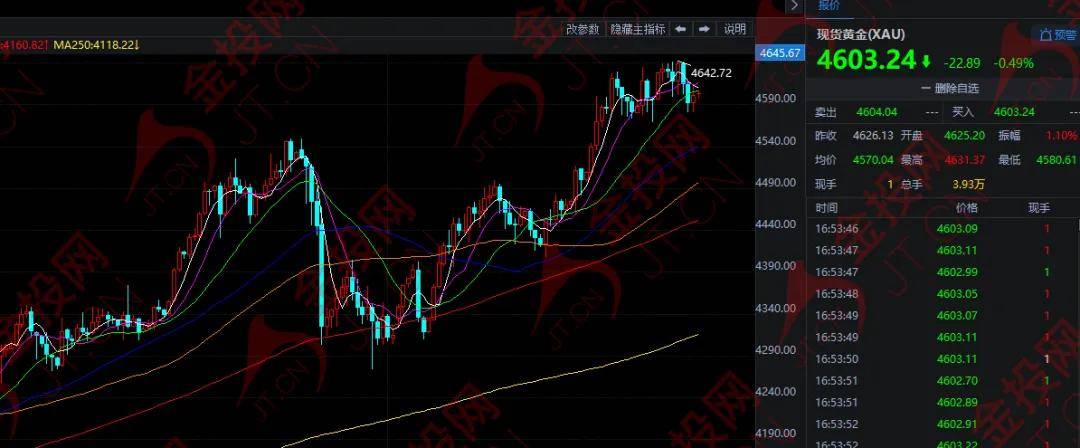This screenshot has height=448, width=1080.
Task: Click the tick price 4602.91
Action: point(957,425)
